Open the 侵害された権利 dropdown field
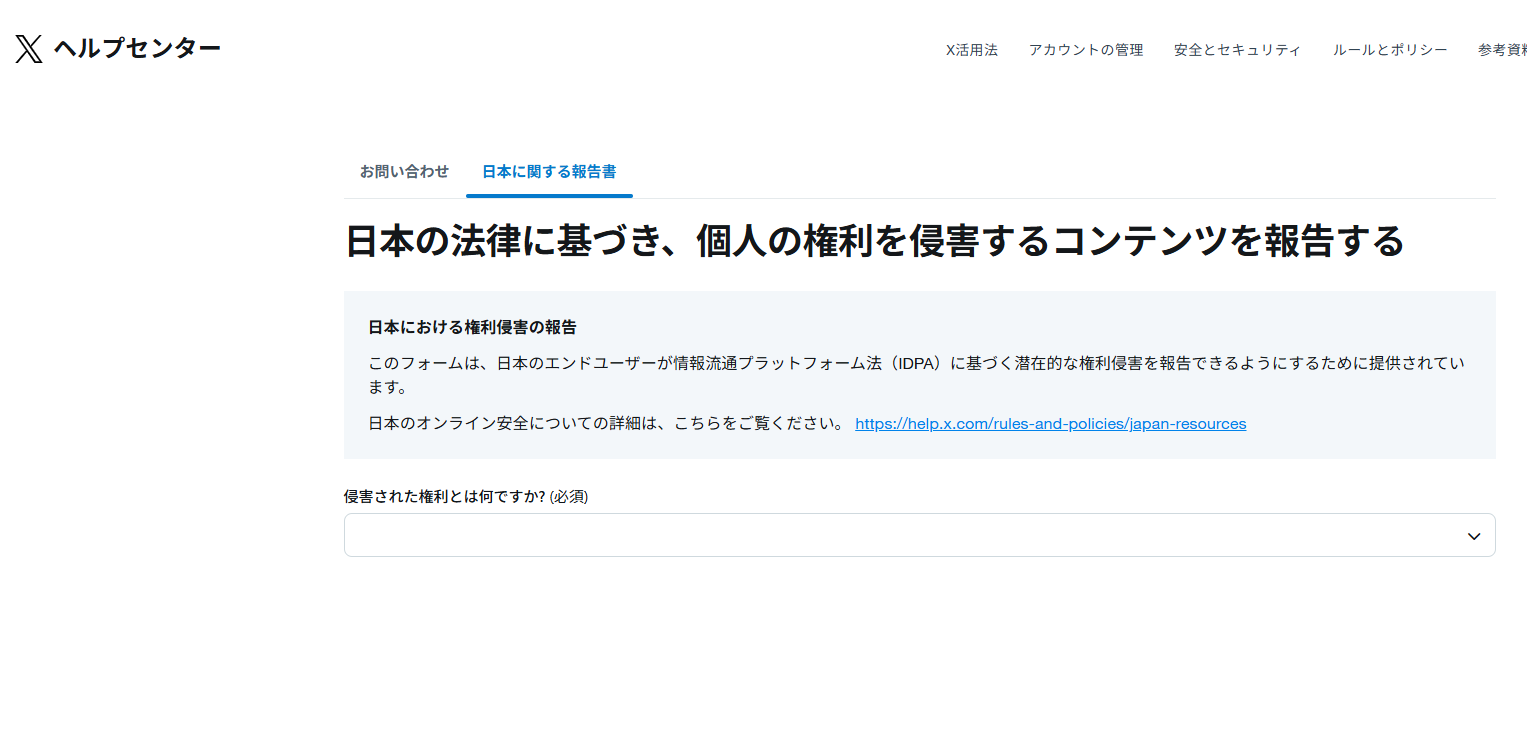The image size is (1527, 755). (x=900, y=535)
